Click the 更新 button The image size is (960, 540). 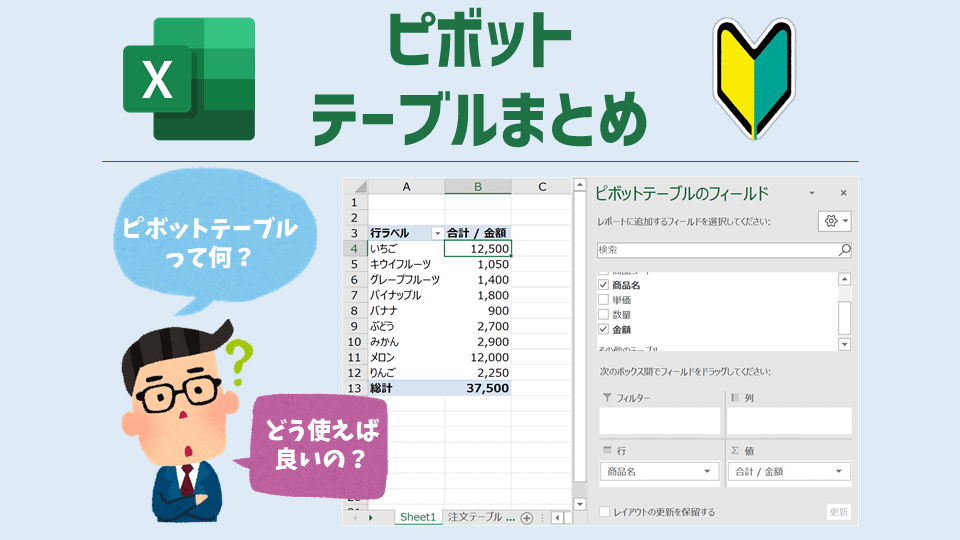pyautogui.click(x=839, y=512)
